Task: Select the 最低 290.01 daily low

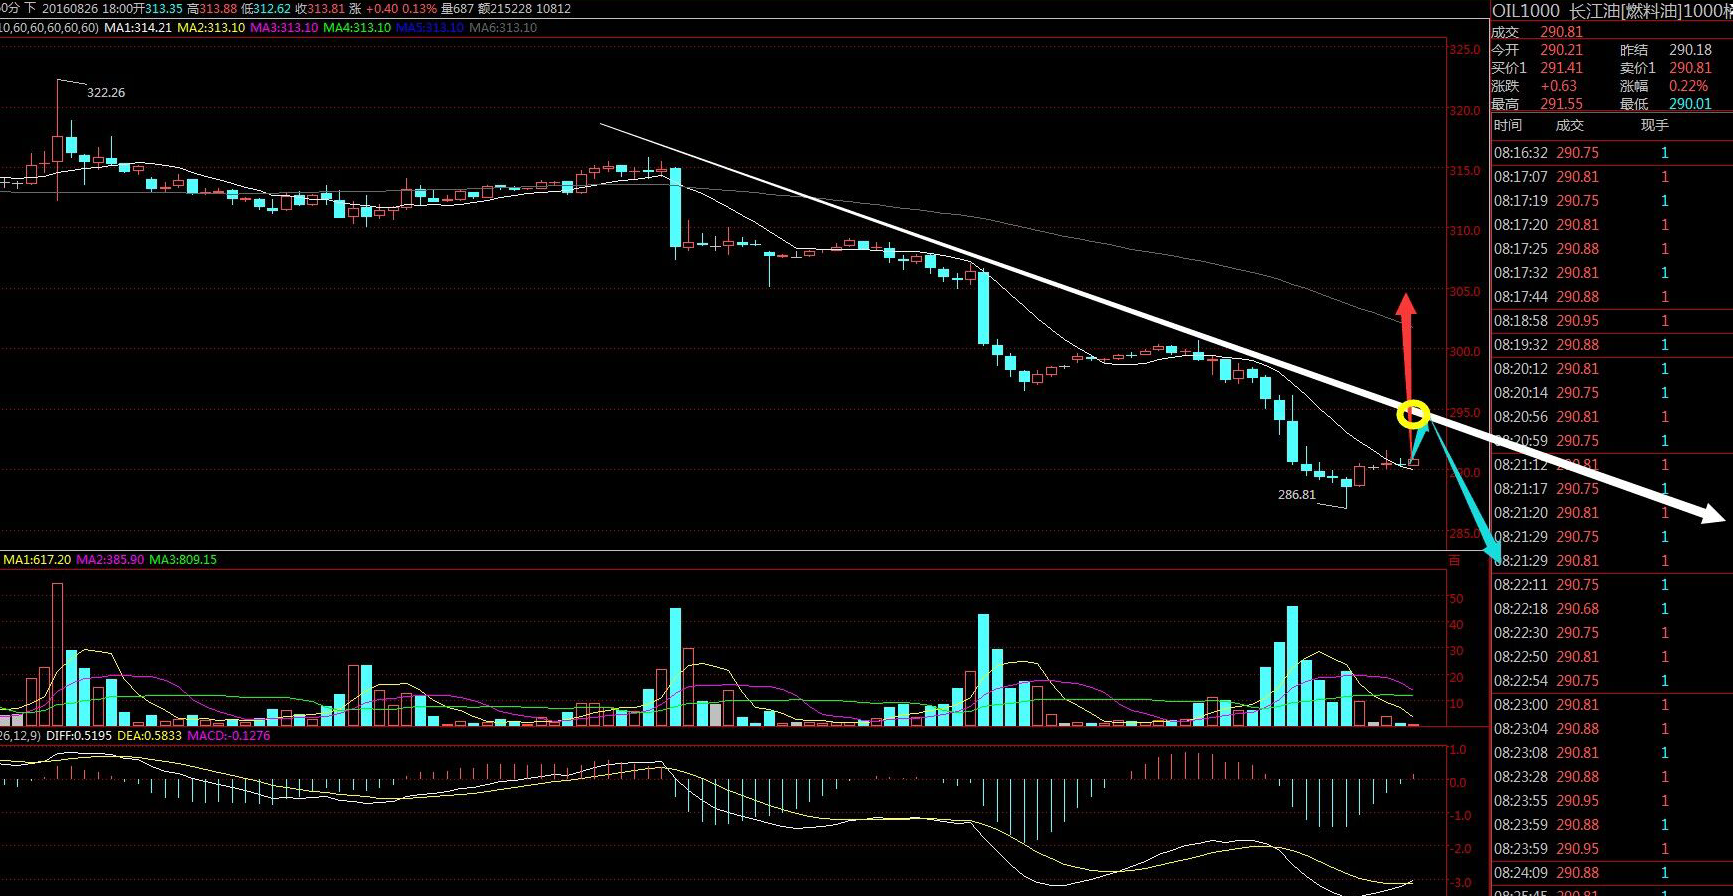Action: (1666, 104)
